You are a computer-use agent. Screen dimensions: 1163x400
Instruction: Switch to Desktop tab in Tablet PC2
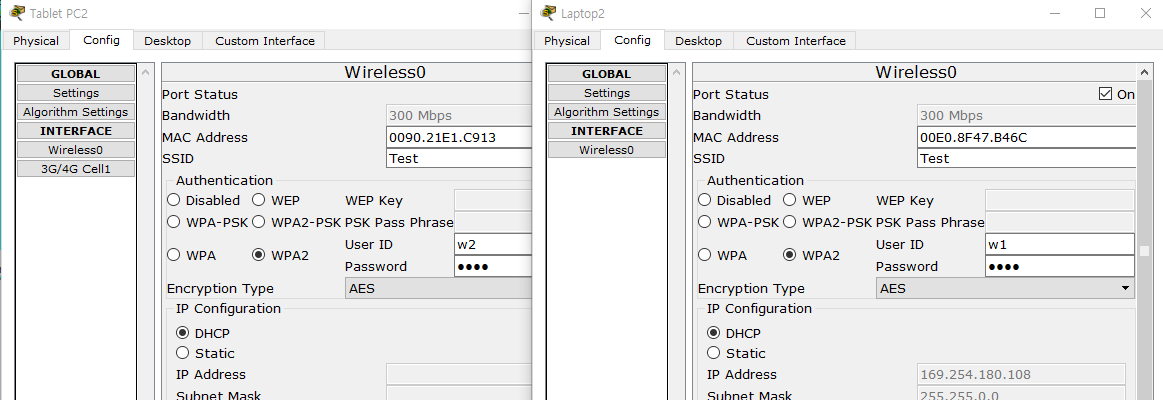pos(168,41)
